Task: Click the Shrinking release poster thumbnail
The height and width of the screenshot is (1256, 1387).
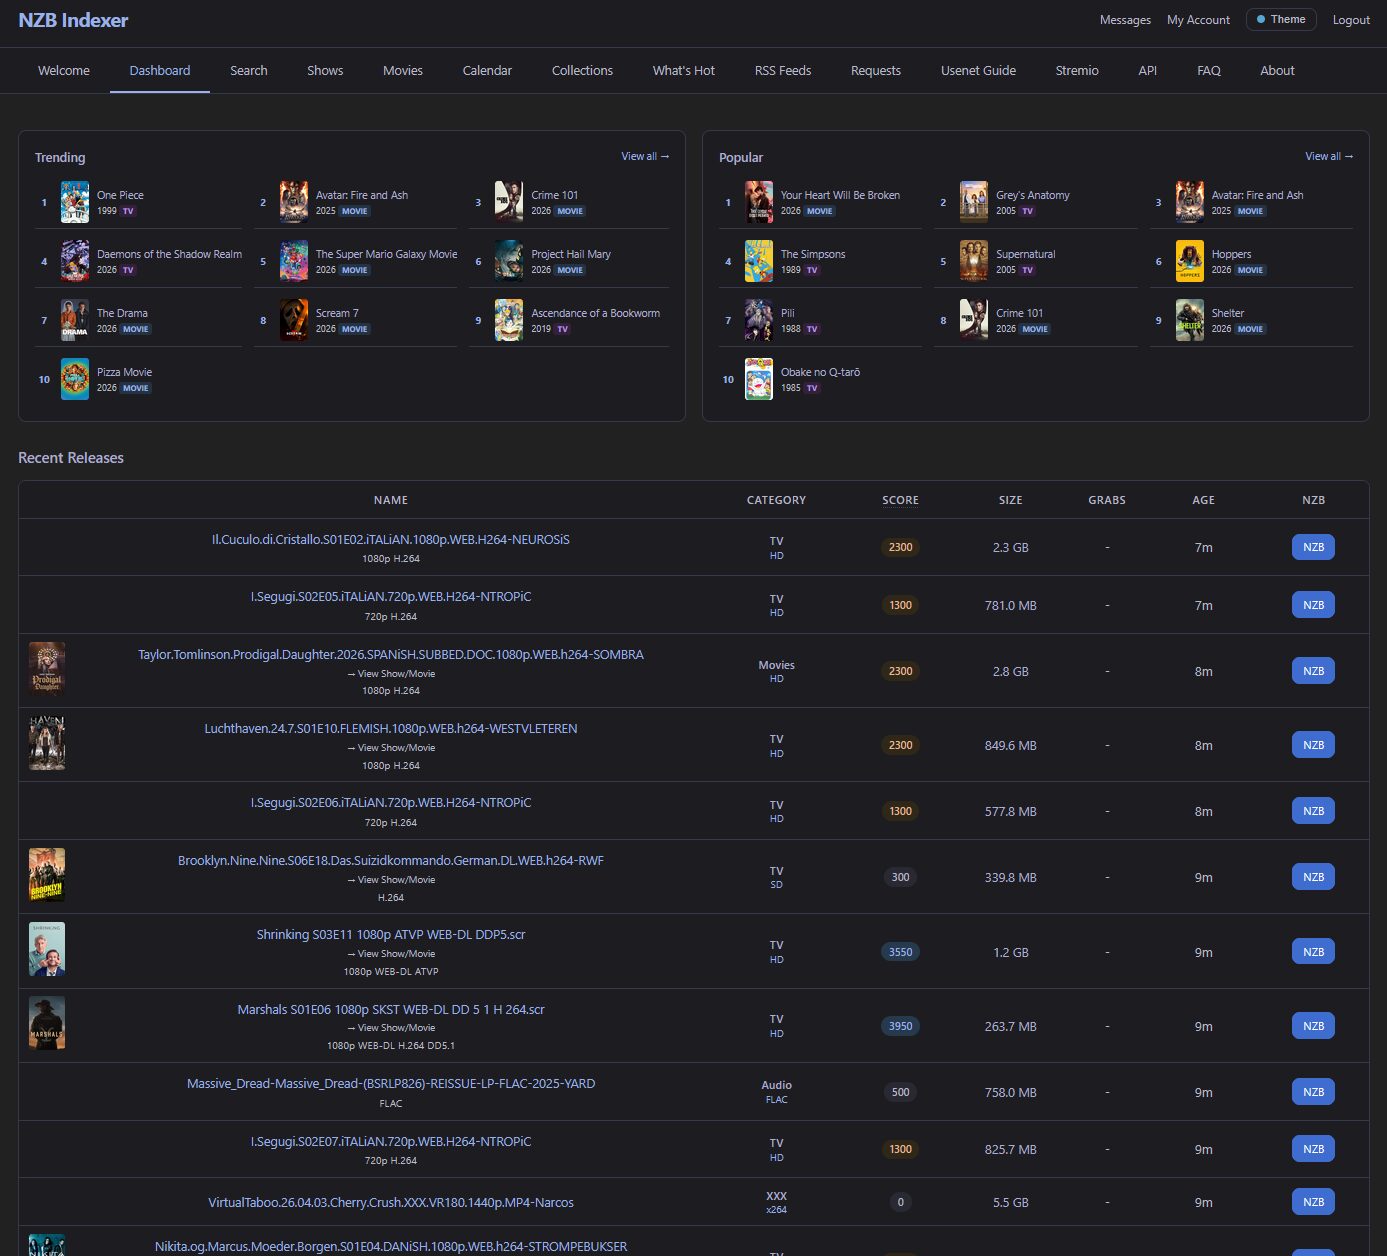Action: [x=47, y=949]
